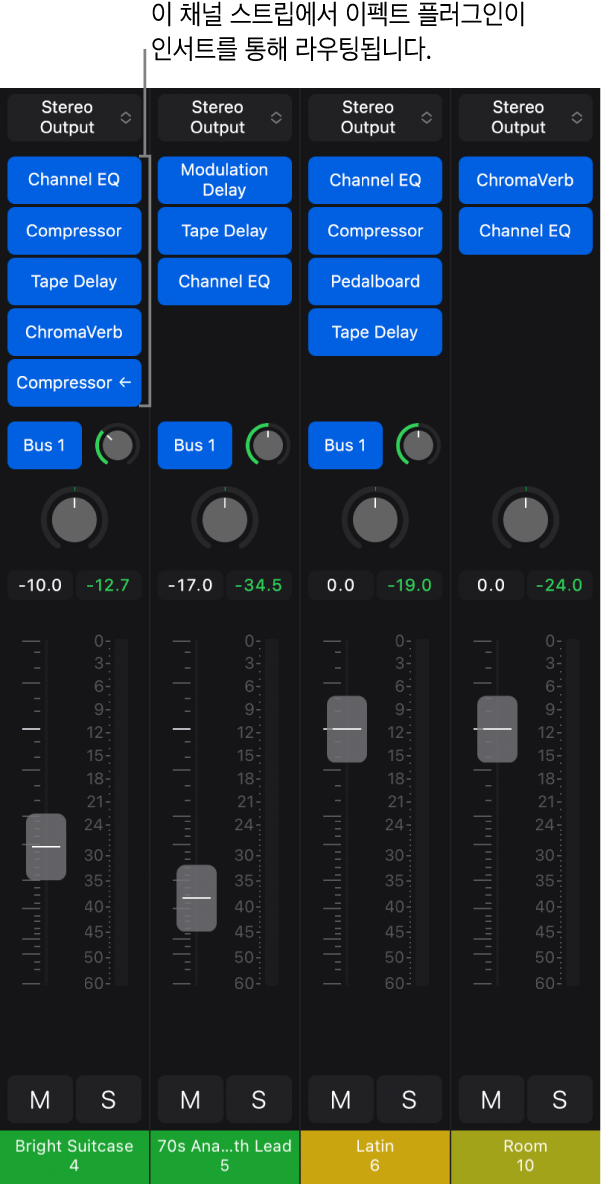Viewport: 601px width, 1186px height.
Task: Click volume fader handle on Room strip
Action: click(x=497, y=728)
